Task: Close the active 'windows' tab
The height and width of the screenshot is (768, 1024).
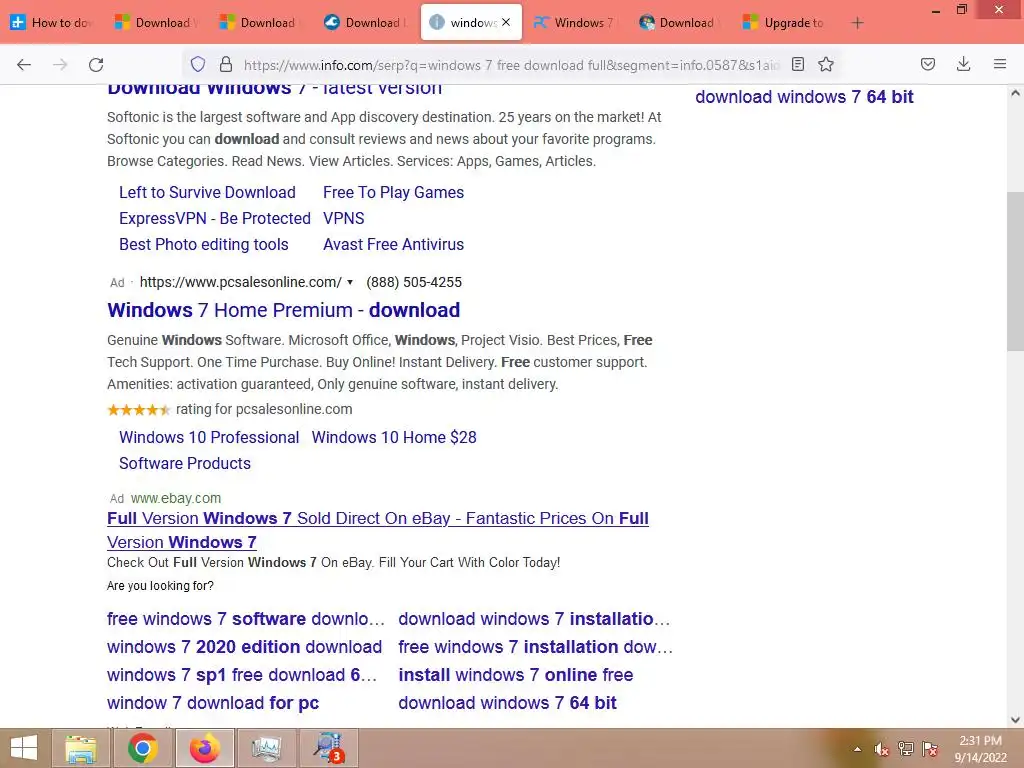Action: [506, 22]
